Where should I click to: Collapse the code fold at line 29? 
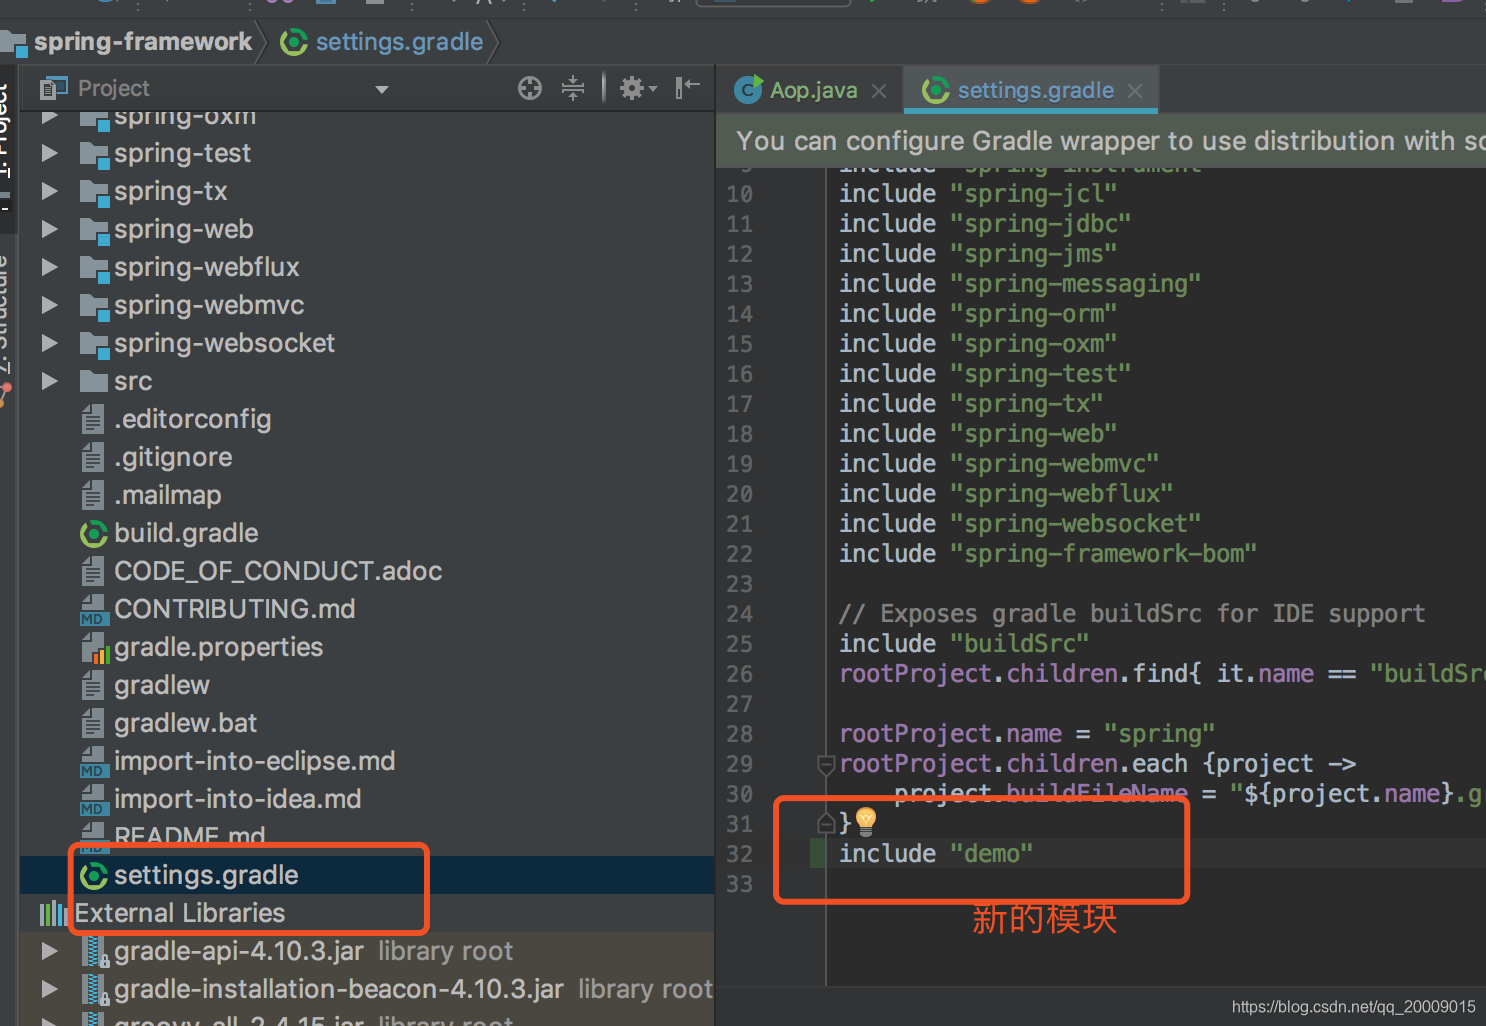click(x=826, y=765)
